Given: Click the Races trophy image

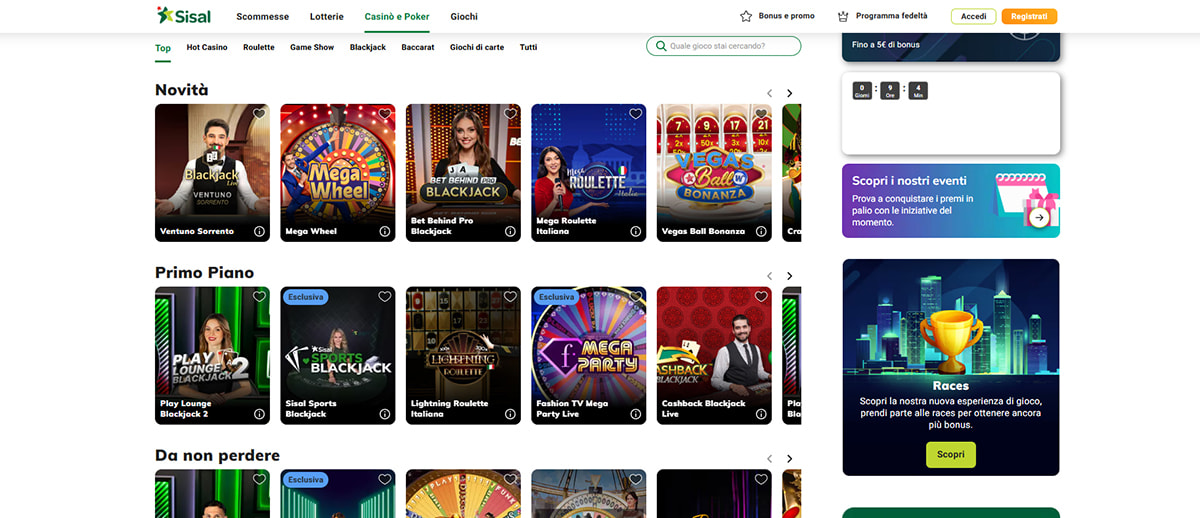Looking at the screenshot, I should click(951, 341).
